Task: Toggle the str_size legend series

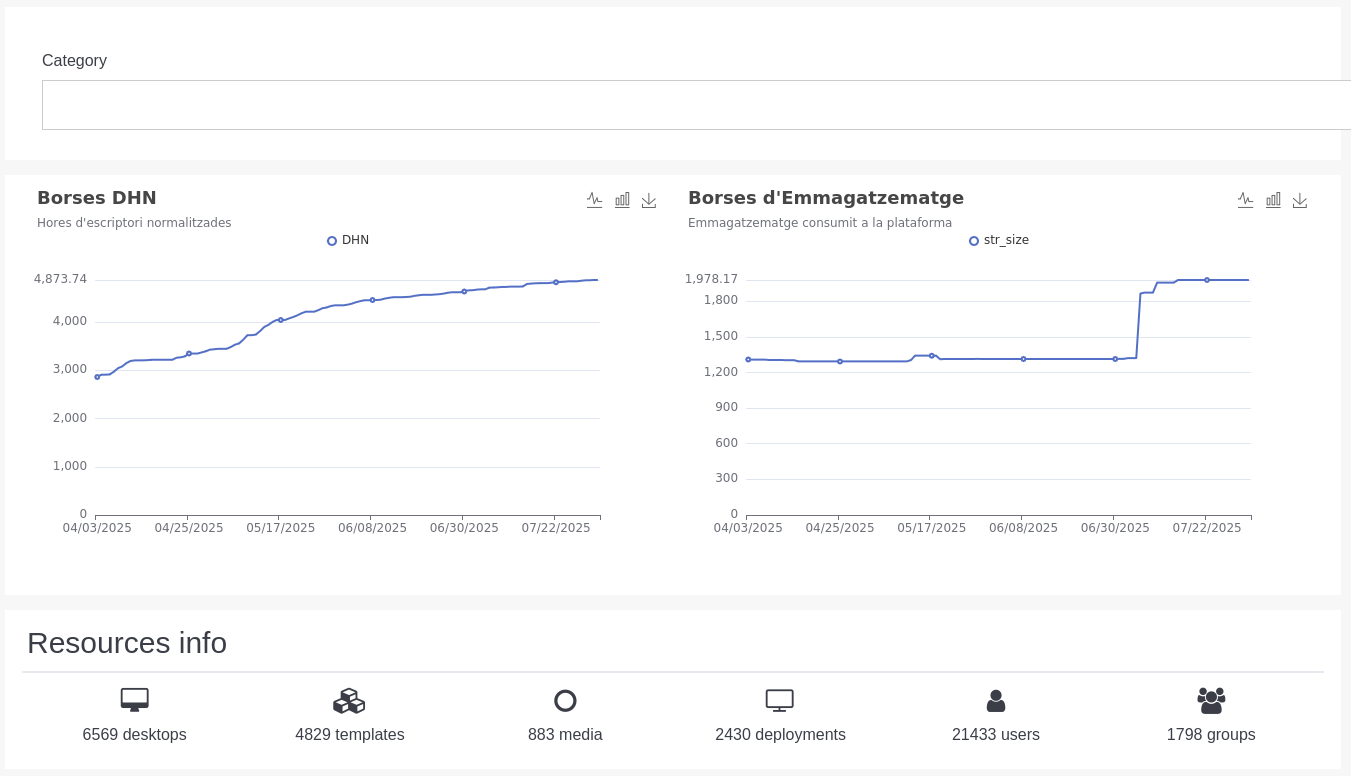Action: (998, 240)
